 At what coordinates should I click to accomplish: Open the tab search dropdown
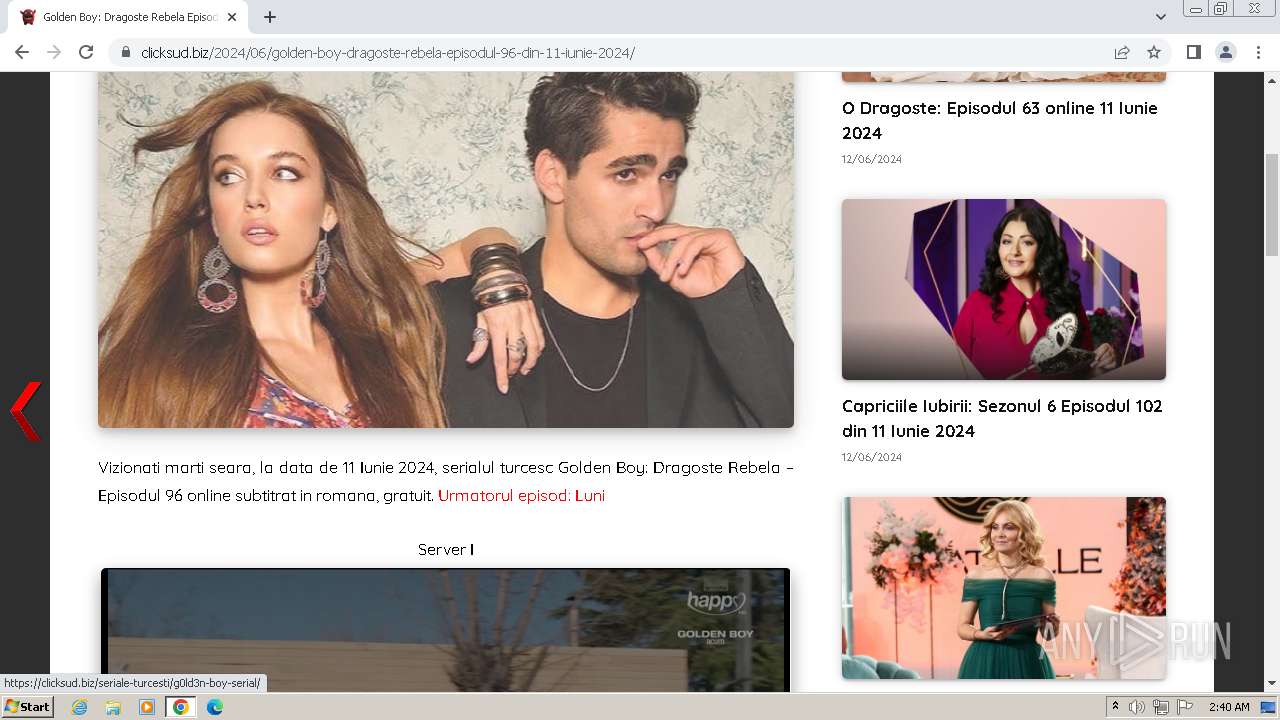click(x=1160, y=17)
